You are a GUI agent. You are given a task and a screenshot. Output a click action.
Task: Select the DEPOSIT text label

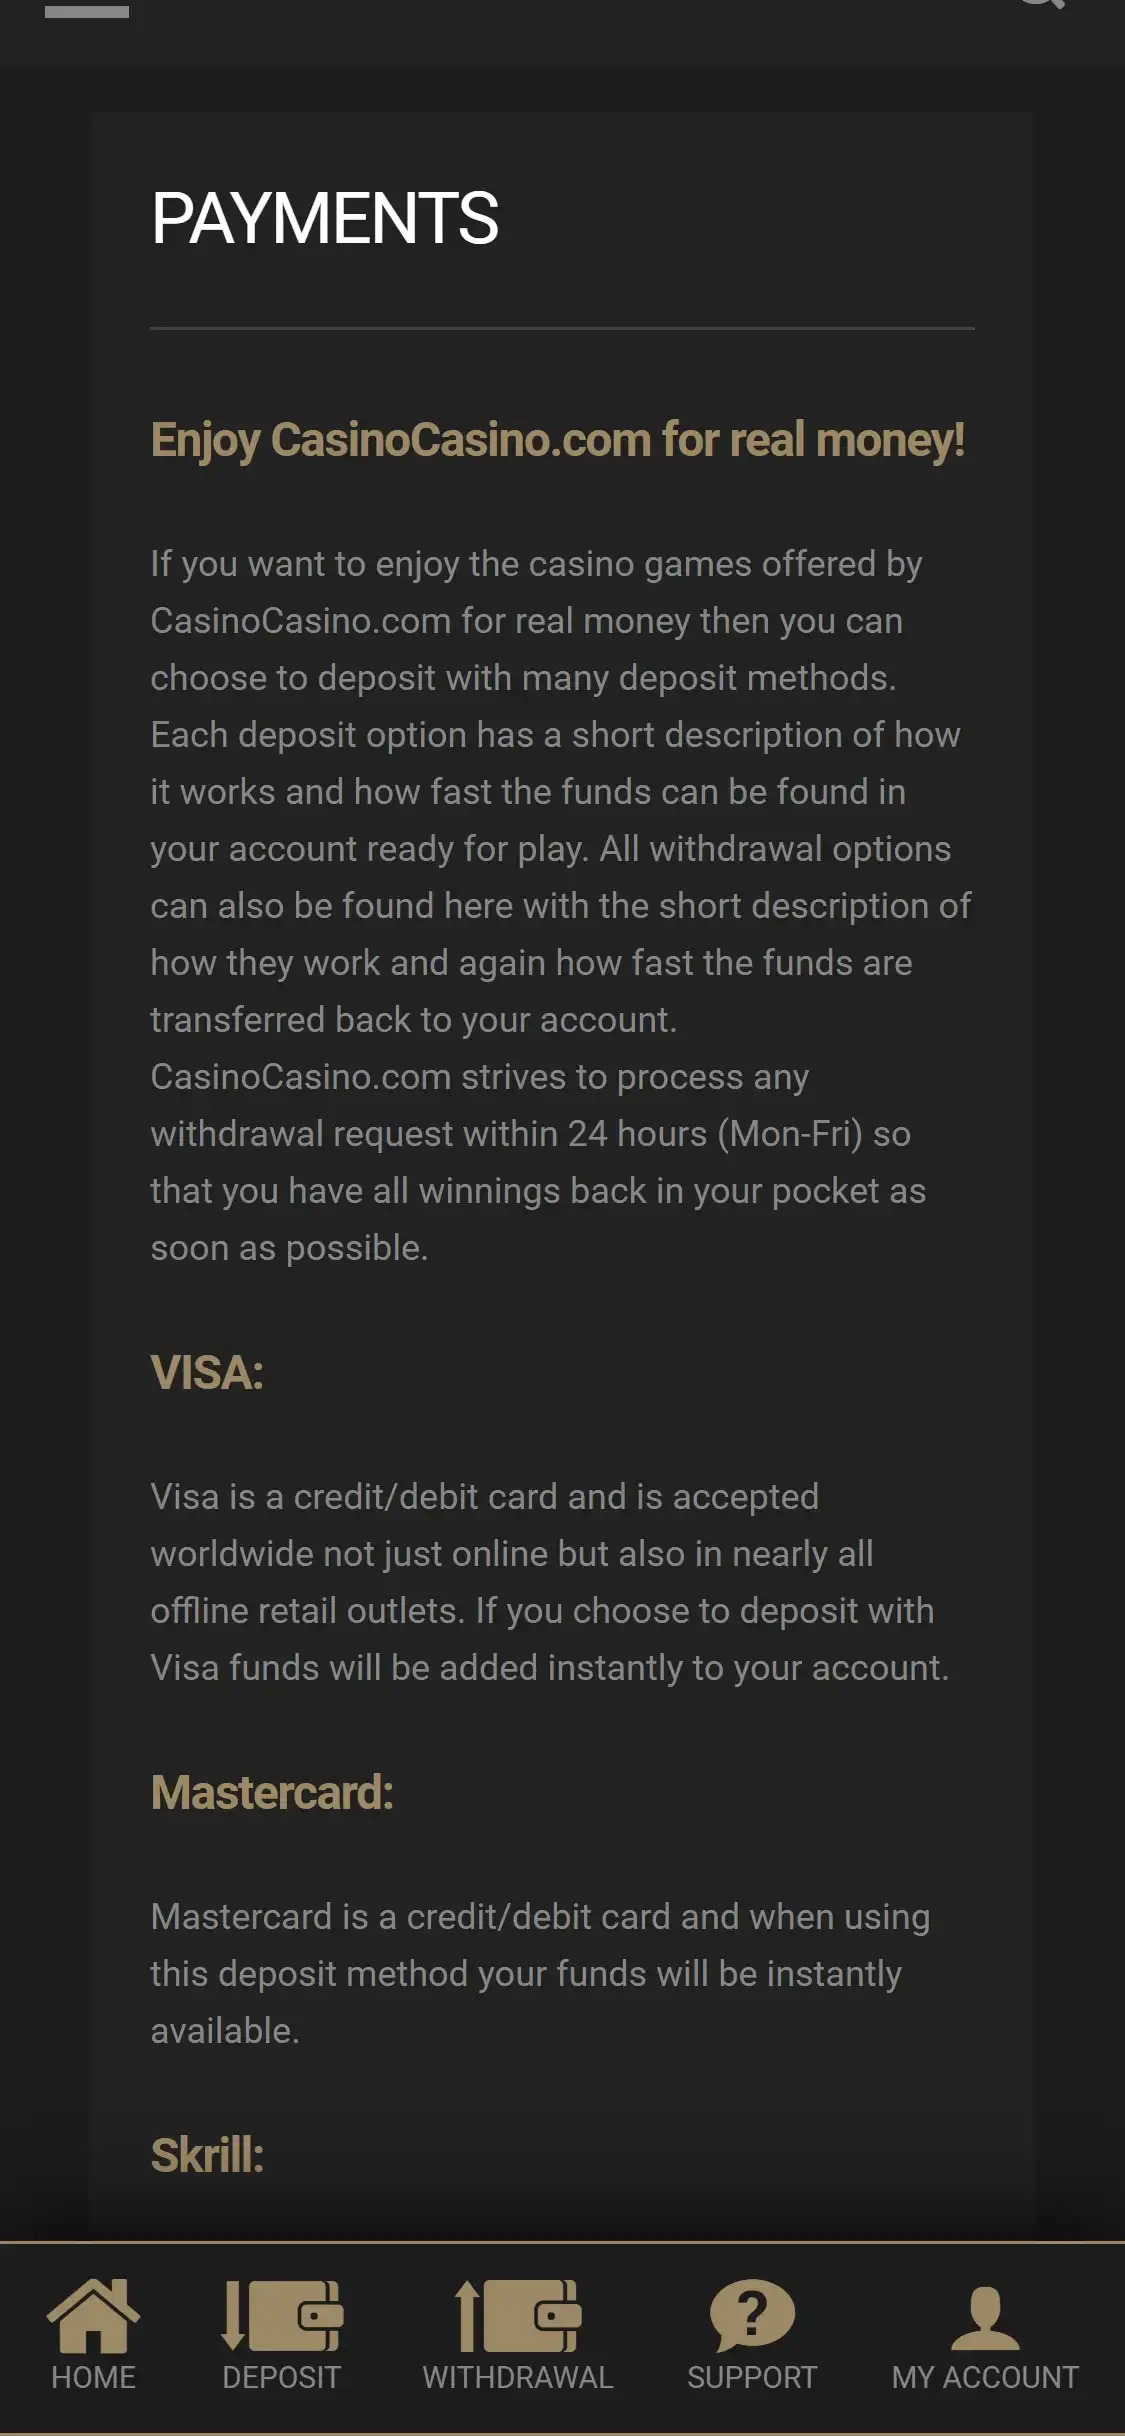(x=282, y=2377)
